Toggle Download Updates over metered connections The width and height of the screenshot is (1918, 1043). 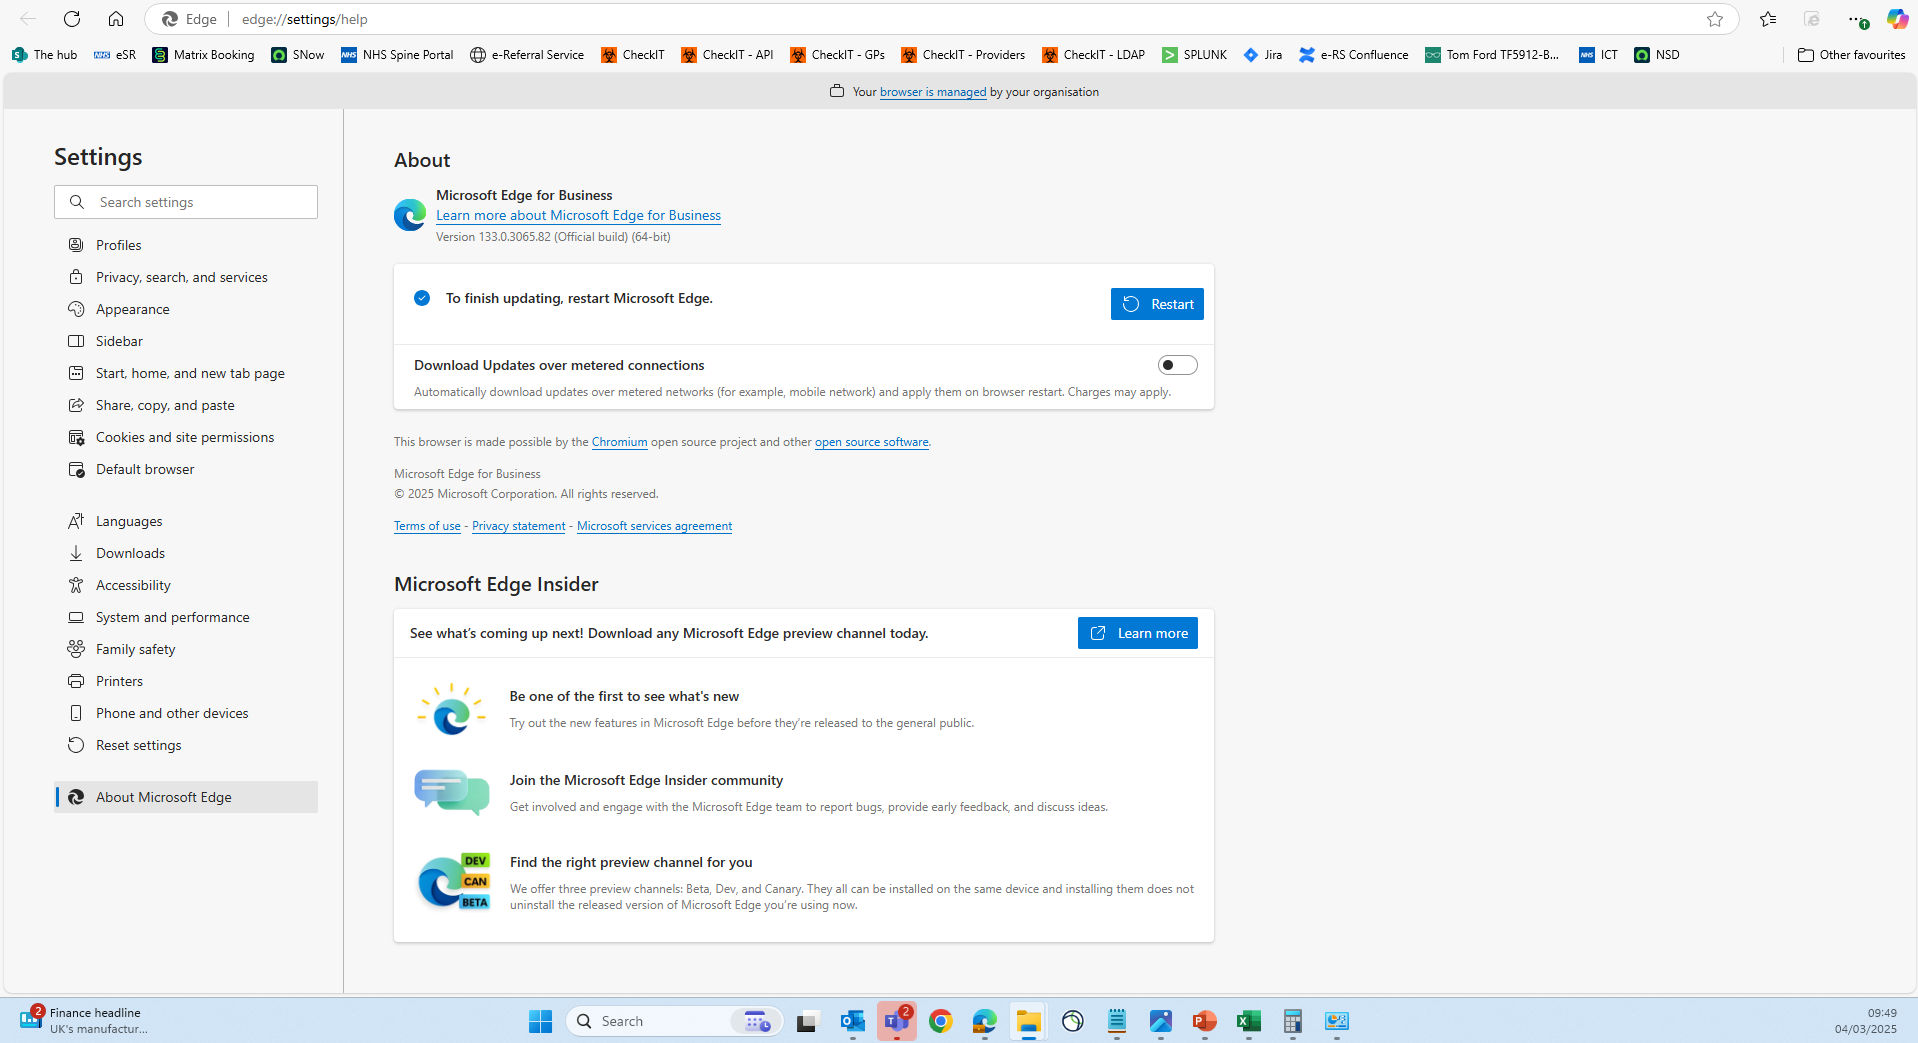coord(1177,365)
